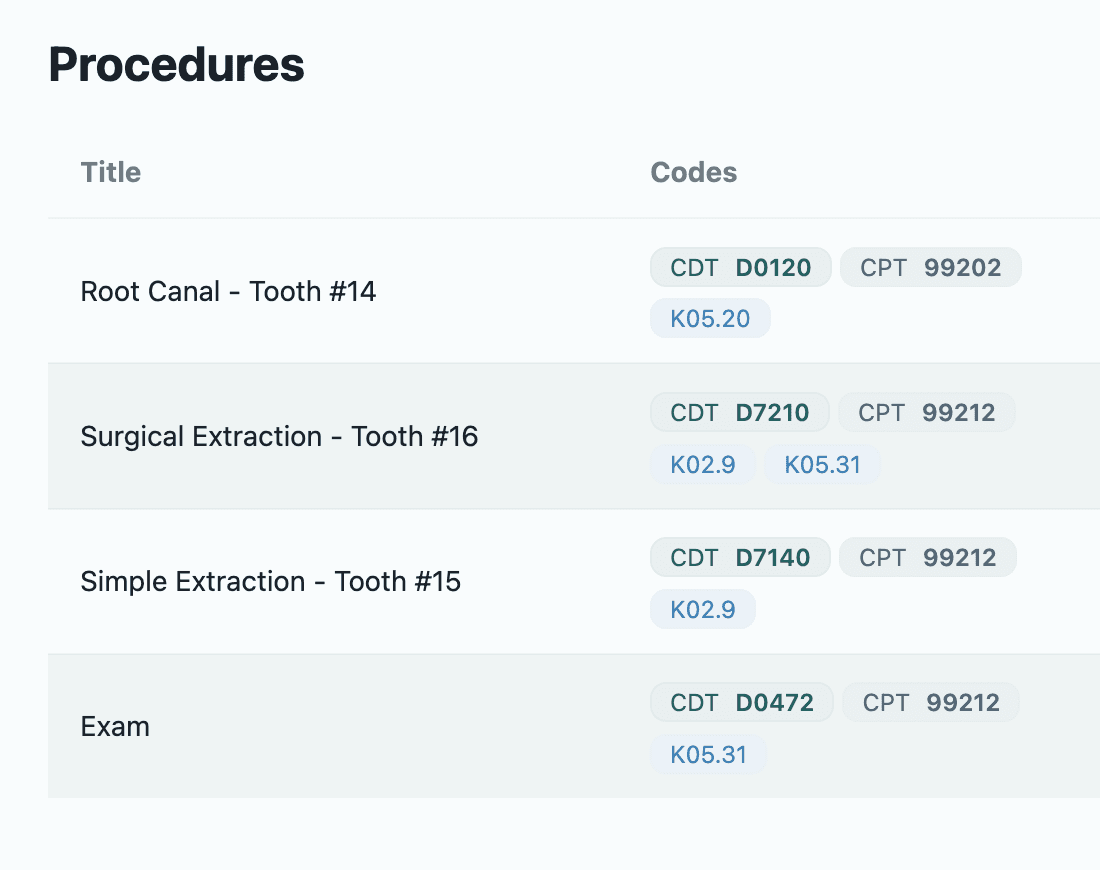Open Surgical Extraction - Tooth #16 row

pos(279,437)
